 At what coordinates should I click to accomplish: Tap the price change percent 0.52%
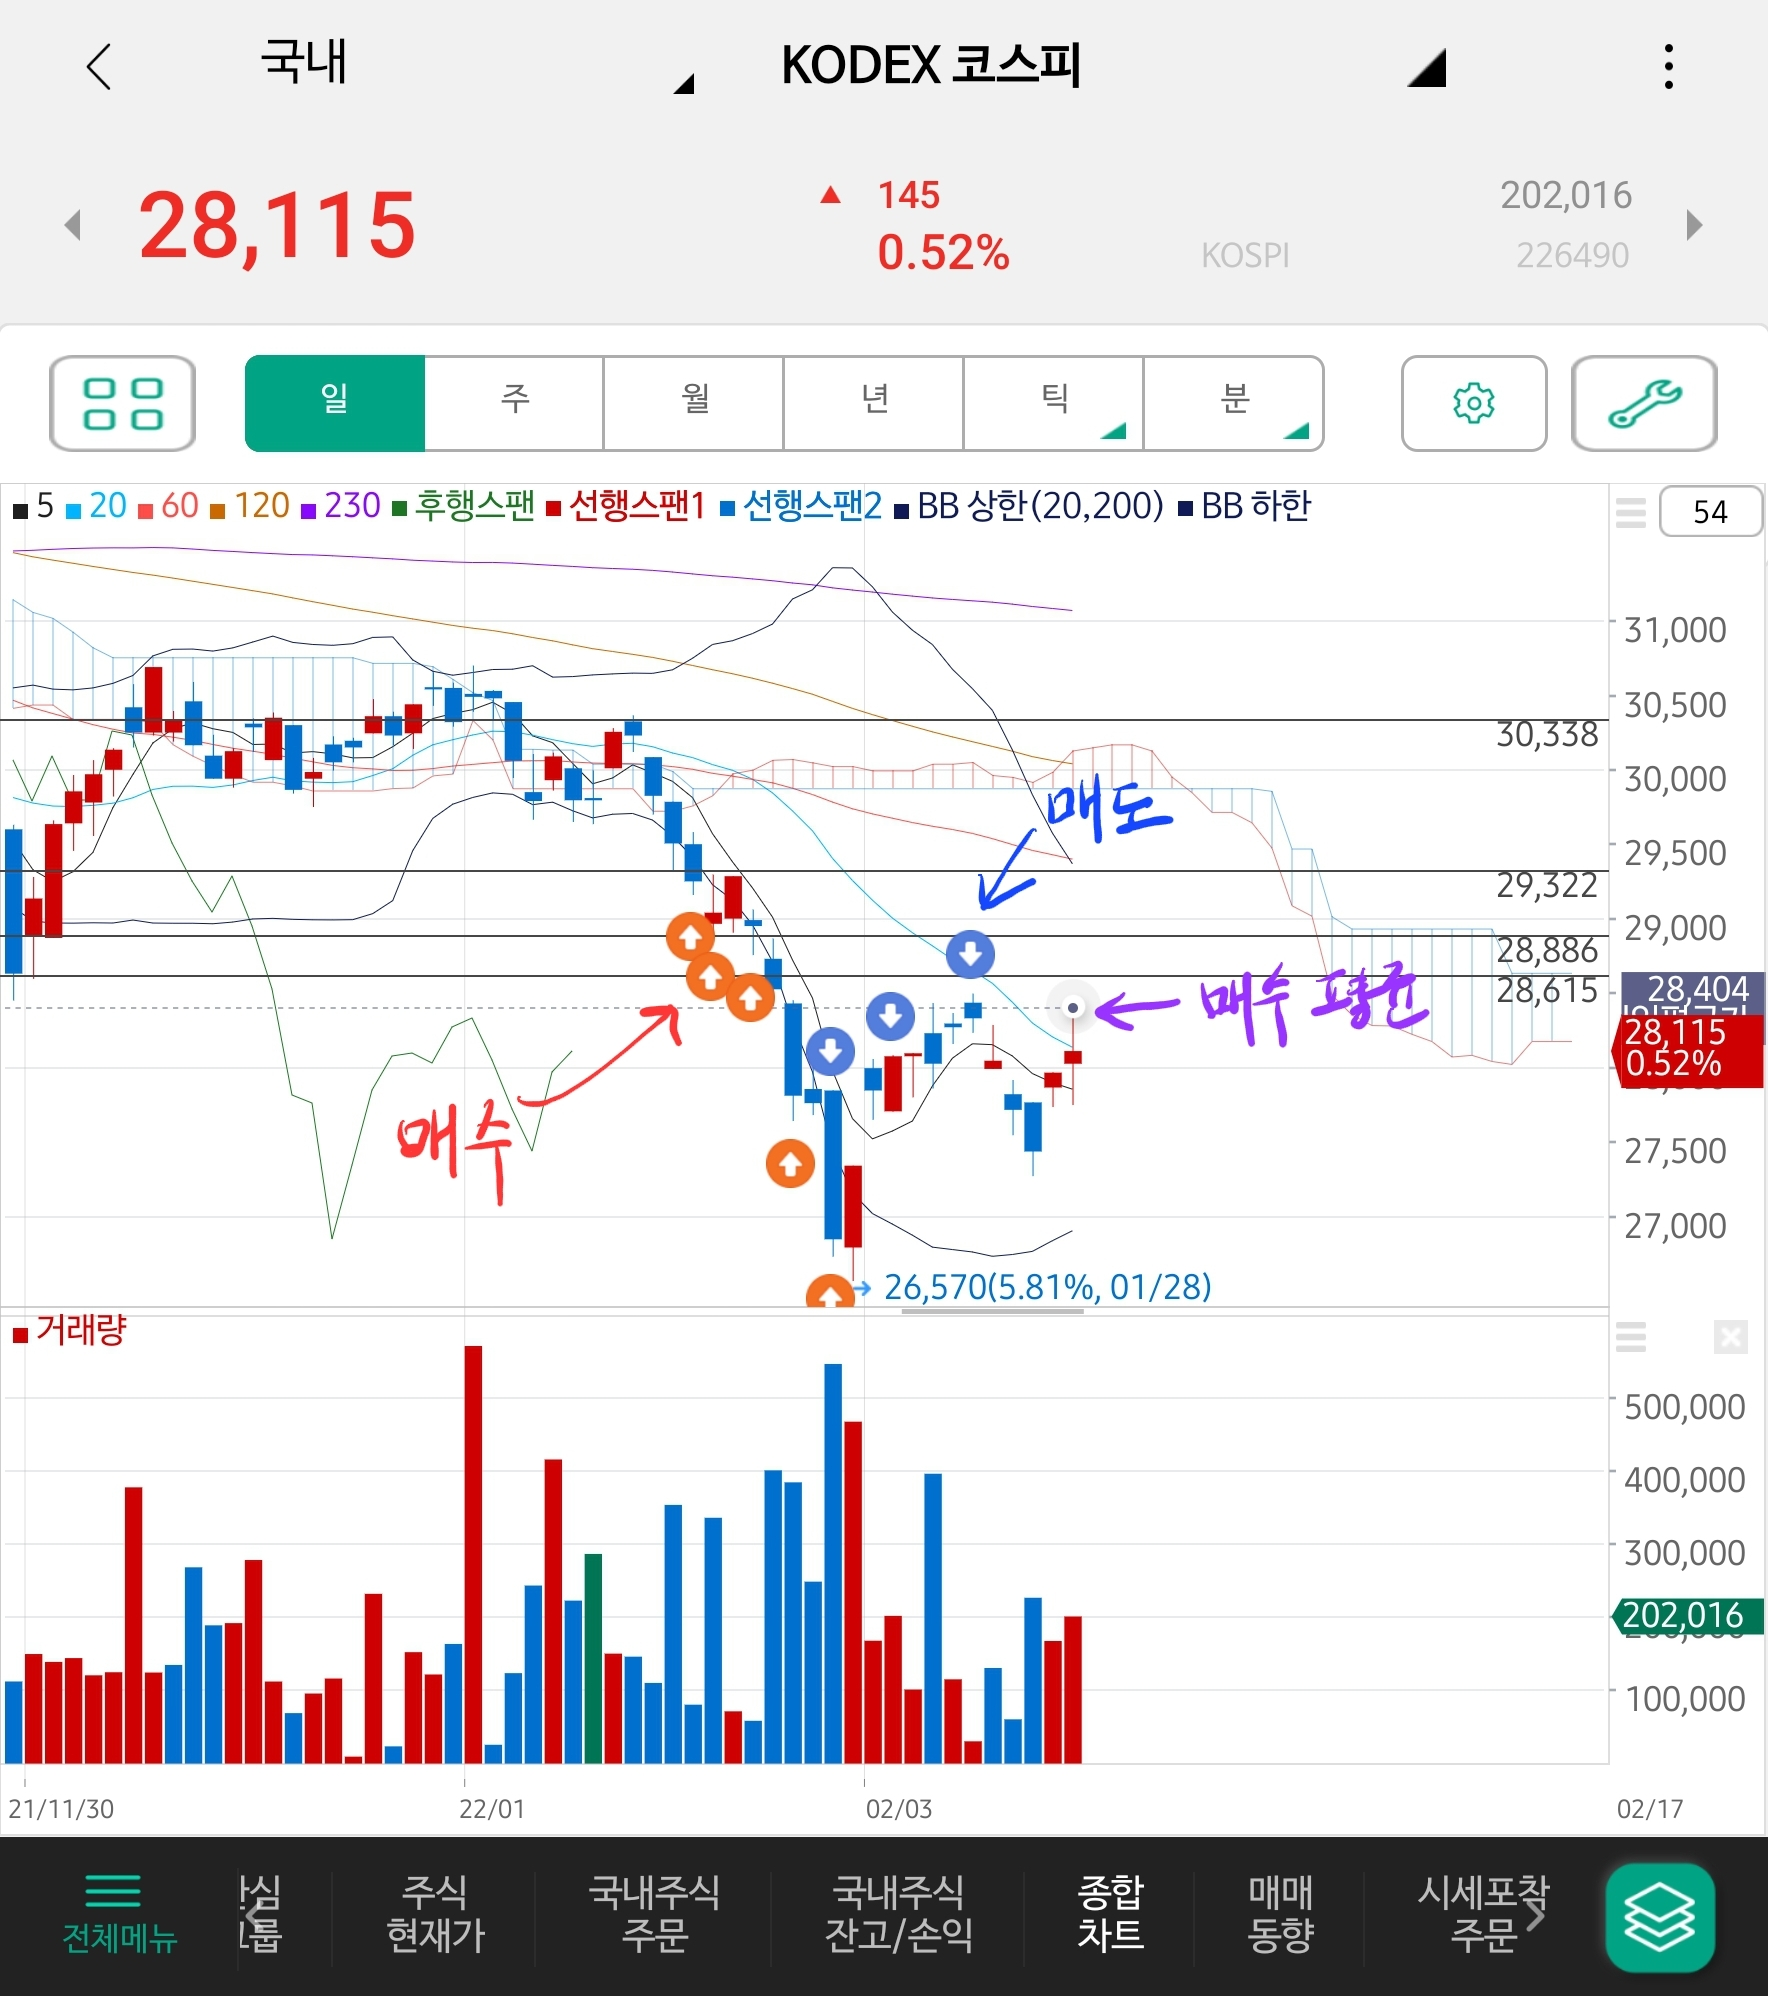(943, 253)
